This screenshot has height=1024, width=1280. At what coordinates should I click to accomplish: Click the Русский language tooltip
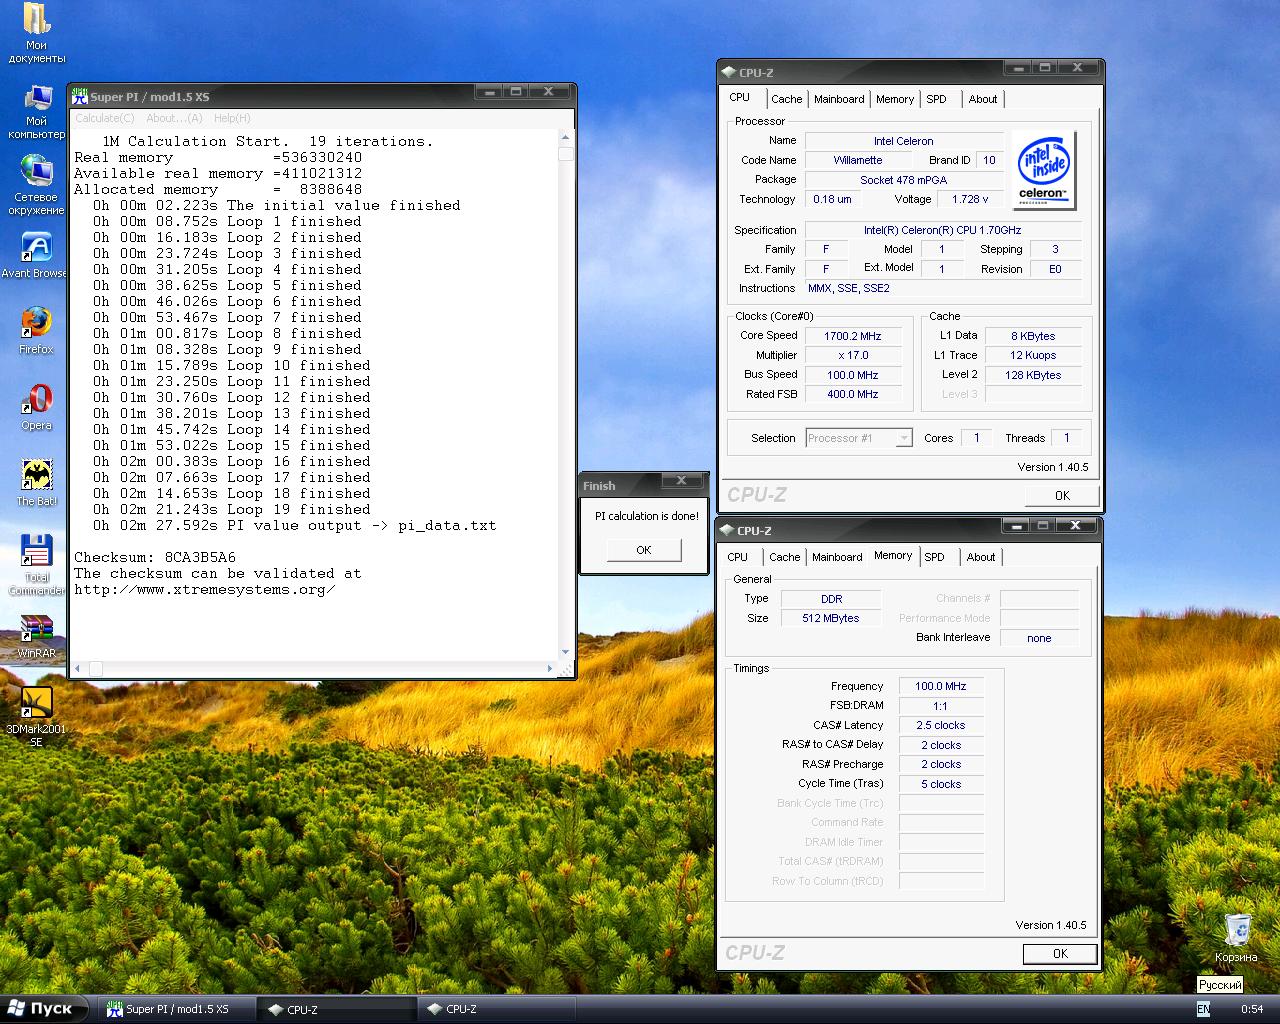[1220, 985]
